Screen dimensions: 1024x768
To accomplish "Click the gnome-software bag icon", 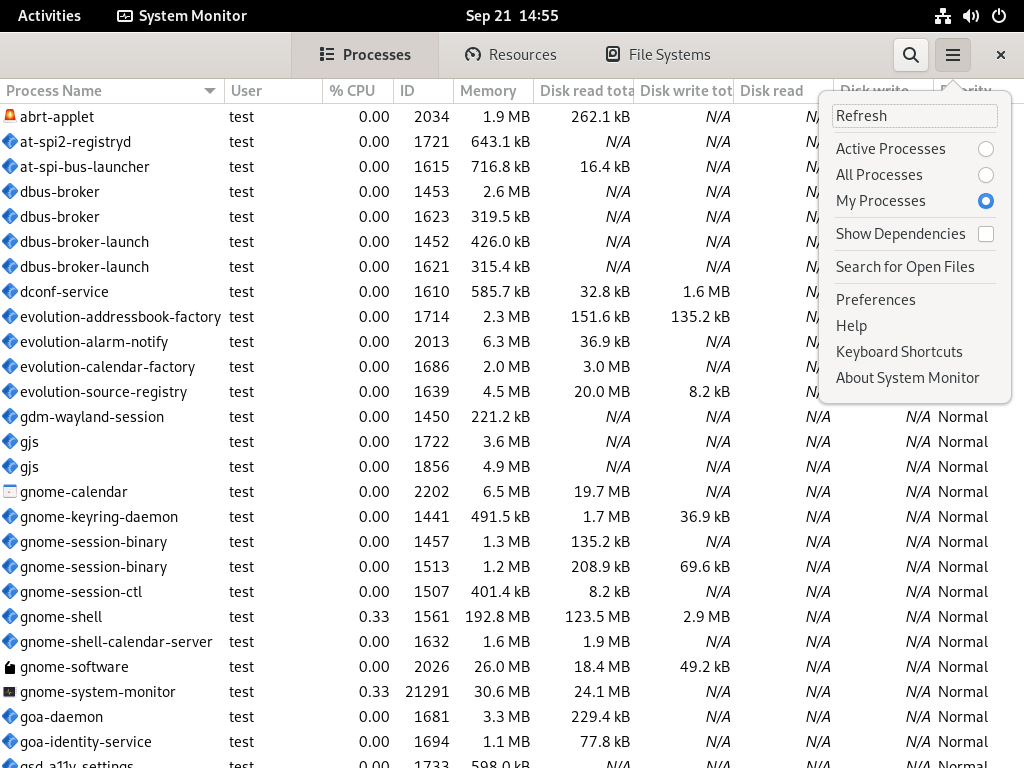I will click(10, 667).
